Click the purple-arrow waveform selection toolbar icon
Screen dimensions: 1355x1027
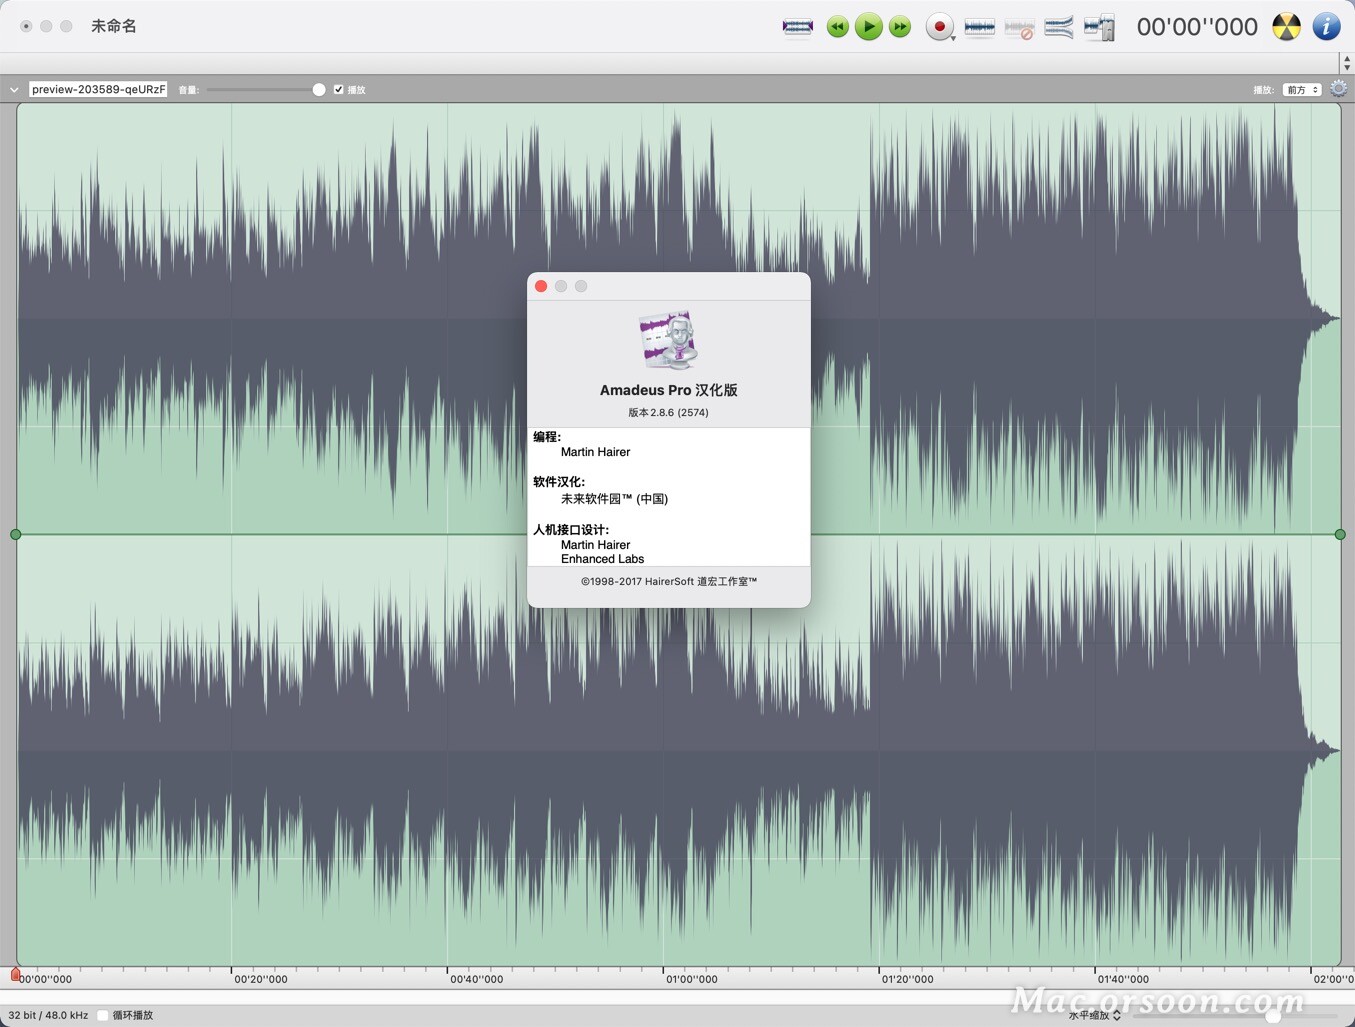pyautogui.click(x=797, y=27)
